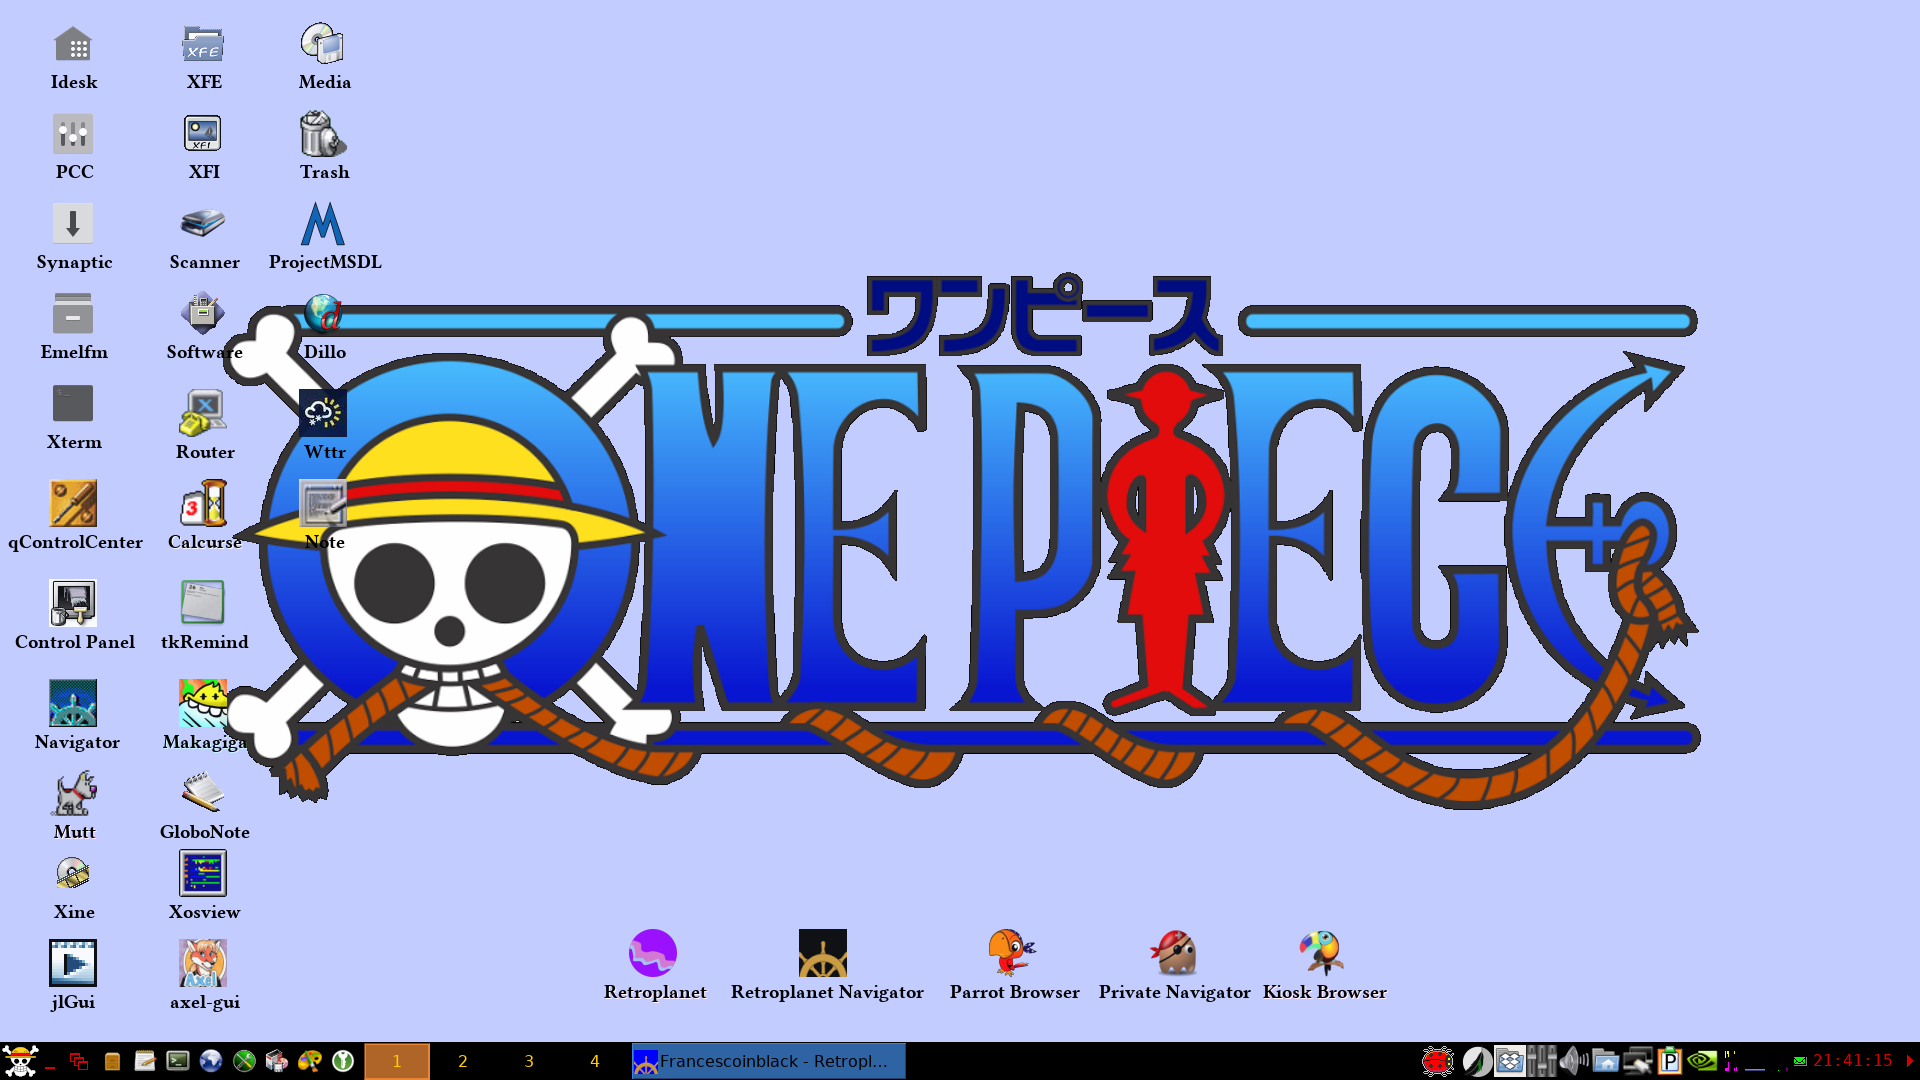Open the Navigator desktop icon
1920x1080 pixels.
pyautogui.click(x=73, y=703)
